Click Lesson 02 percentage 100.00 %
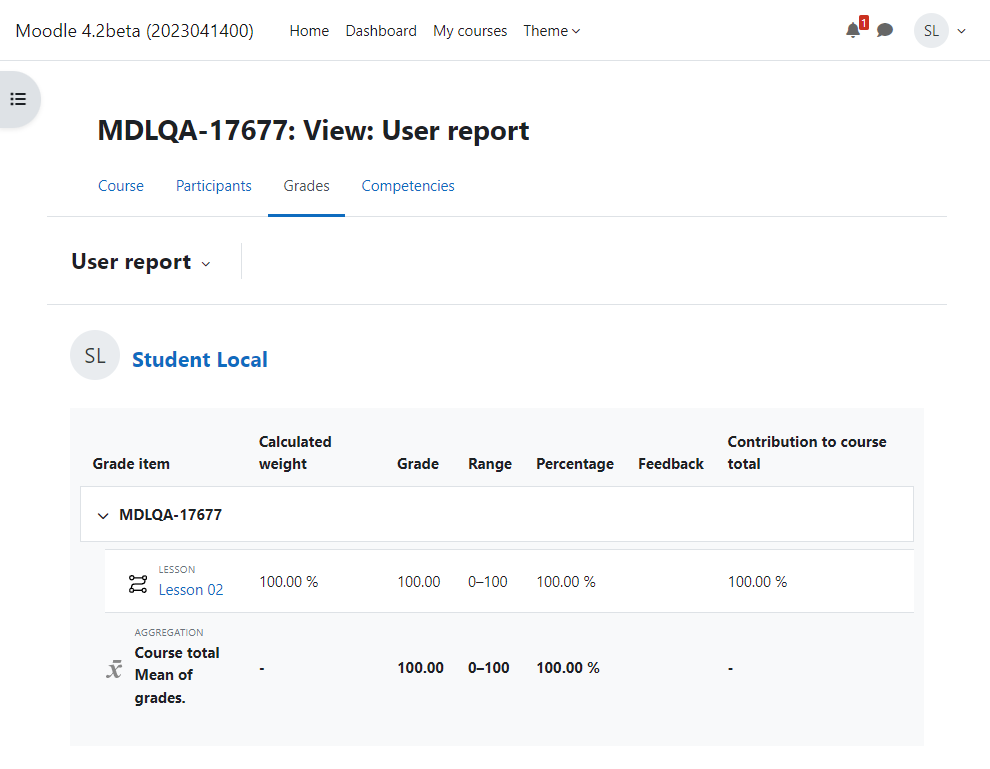The height and width of the screenshot is (769, 990). pyautogui.click(x=566, y=581)
